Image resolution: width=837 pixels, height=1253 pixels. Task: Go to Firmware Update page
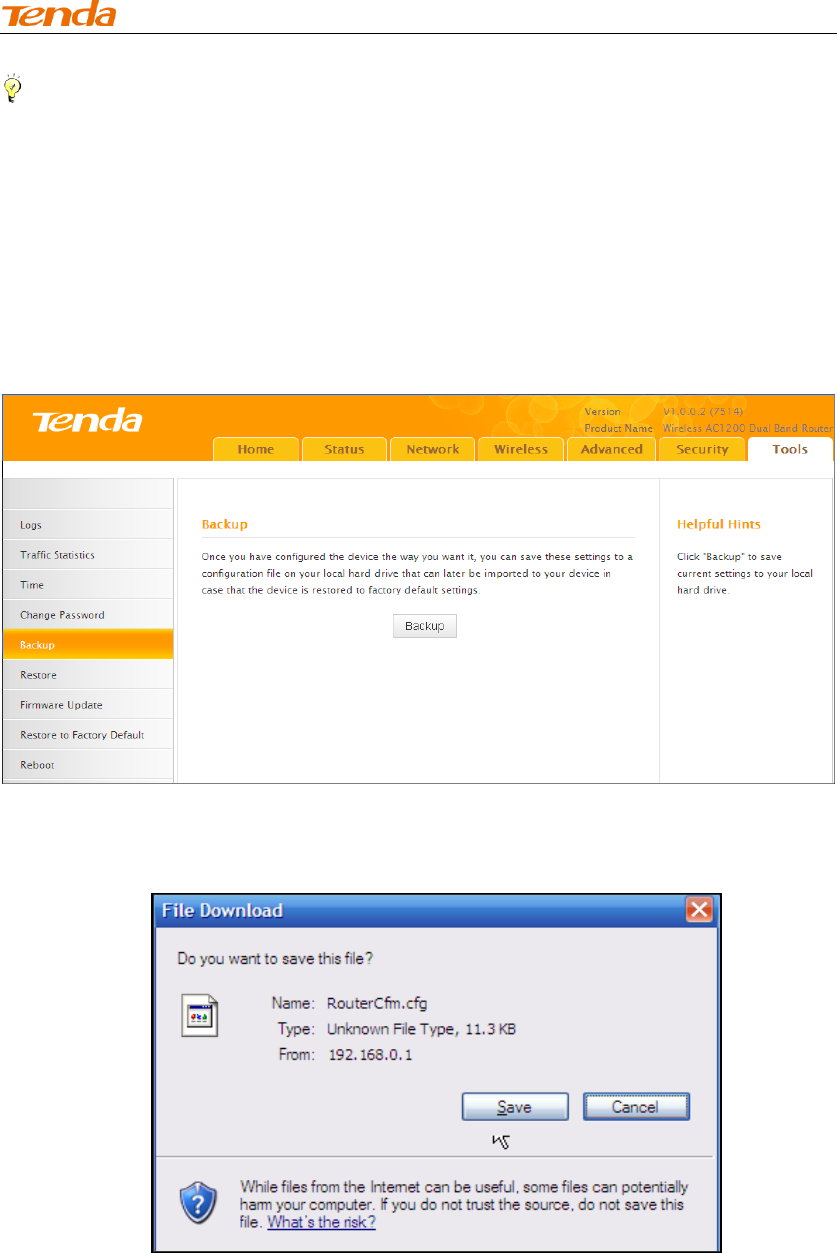click(x=87, y=704)
